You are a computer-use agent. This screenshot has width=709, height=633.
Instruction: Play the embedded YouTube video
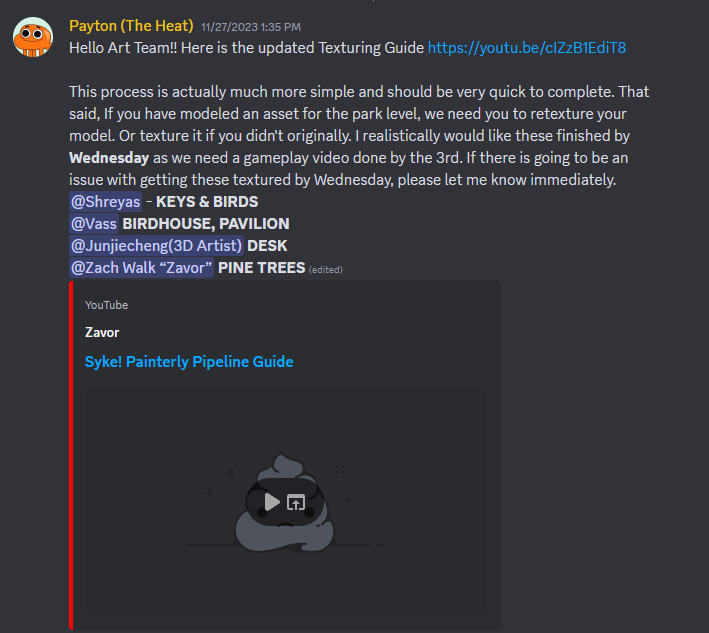tap(272, 502)
